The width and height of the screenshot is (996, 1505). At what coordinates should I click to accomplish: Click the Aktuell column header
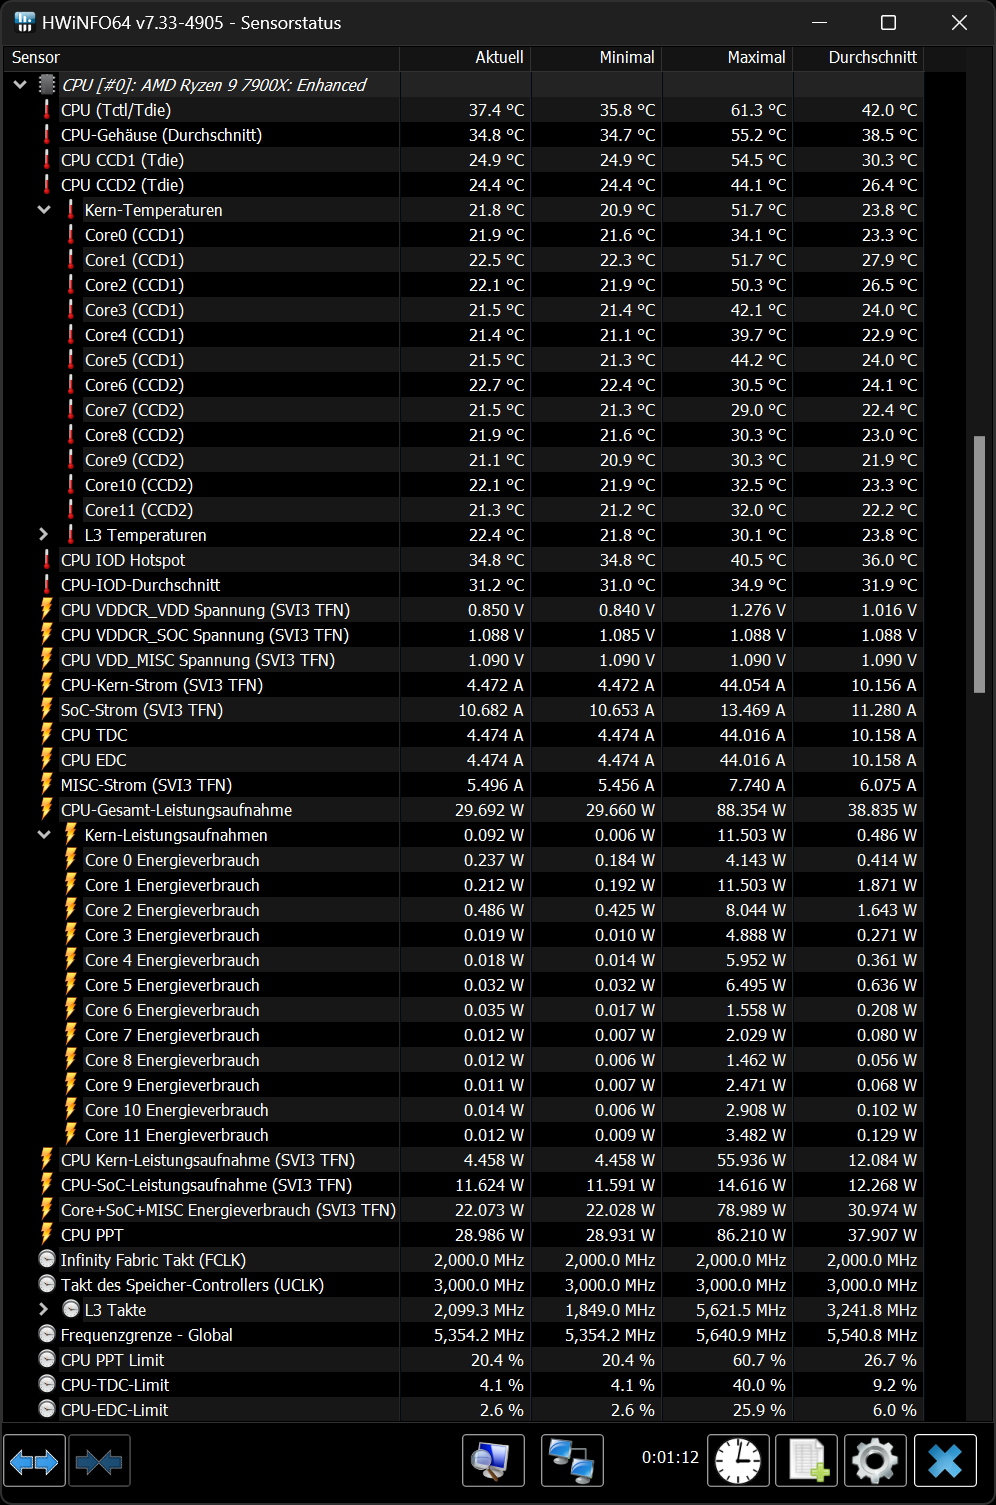465,58
